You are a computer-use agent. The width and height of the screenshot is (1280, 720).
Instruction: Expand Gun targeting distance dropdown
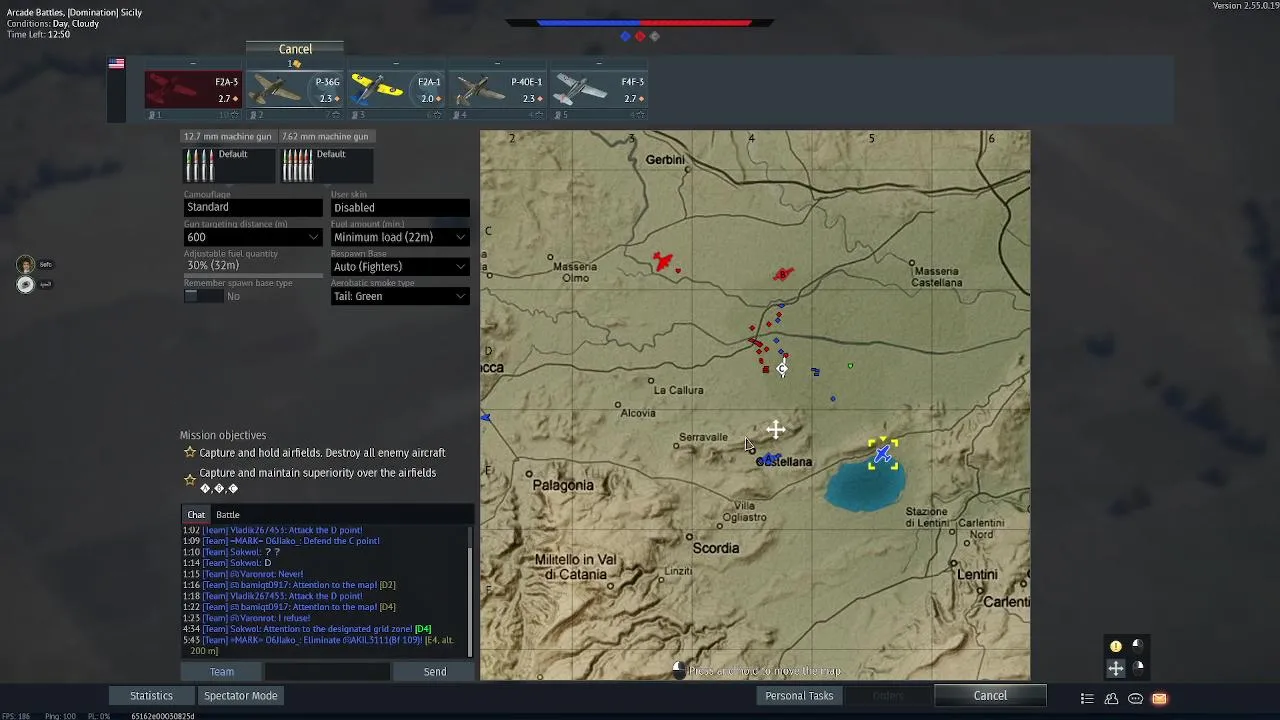pyautogui.click(x=253, y=237)
